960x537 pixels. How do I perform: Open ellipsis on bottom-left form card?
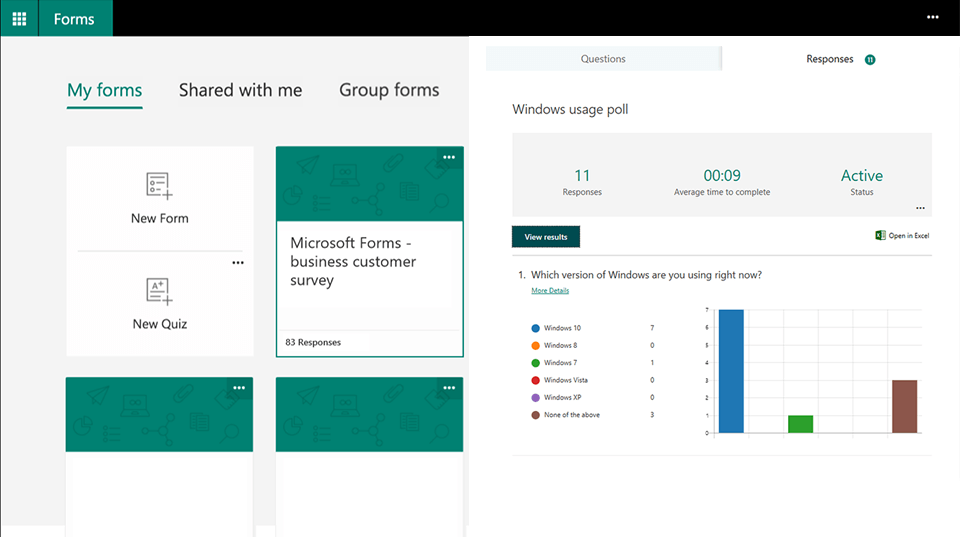click(239, 388)
